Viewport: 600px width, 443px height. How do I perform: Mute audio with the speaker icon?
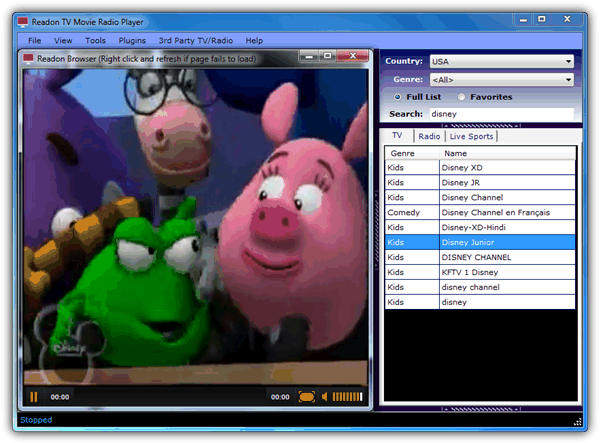pos(325,397)
